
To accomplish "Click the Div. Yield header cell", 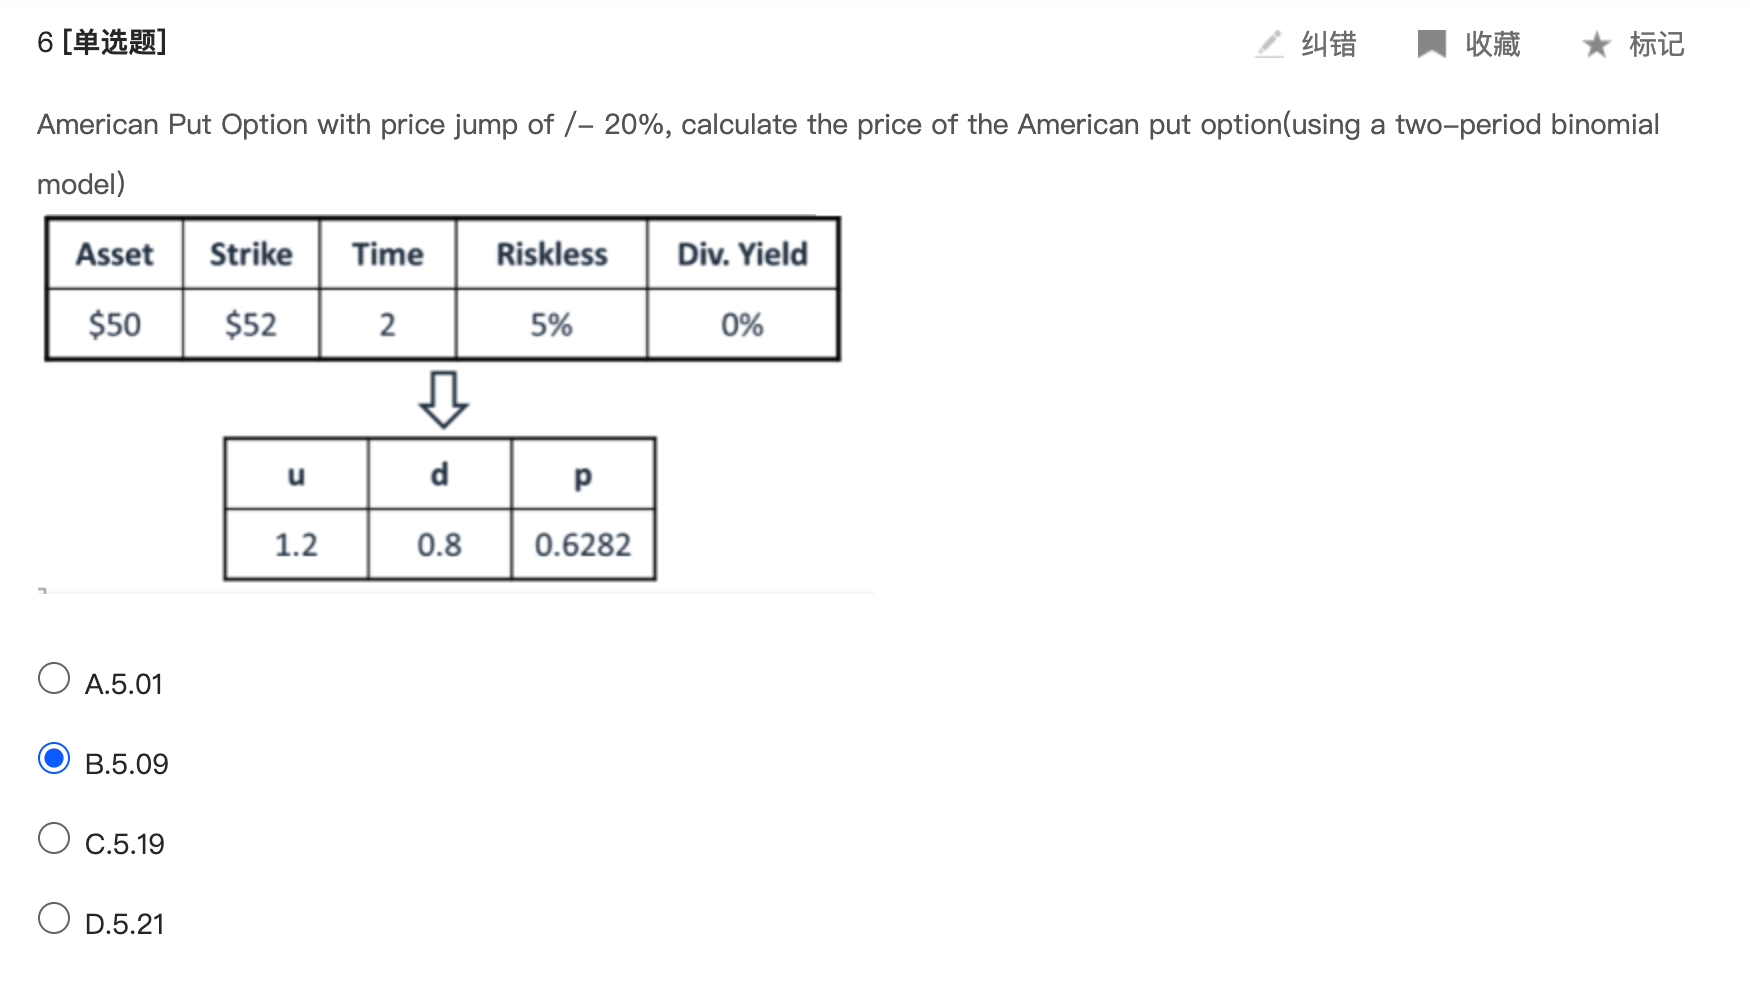I will tap(742, 255).
